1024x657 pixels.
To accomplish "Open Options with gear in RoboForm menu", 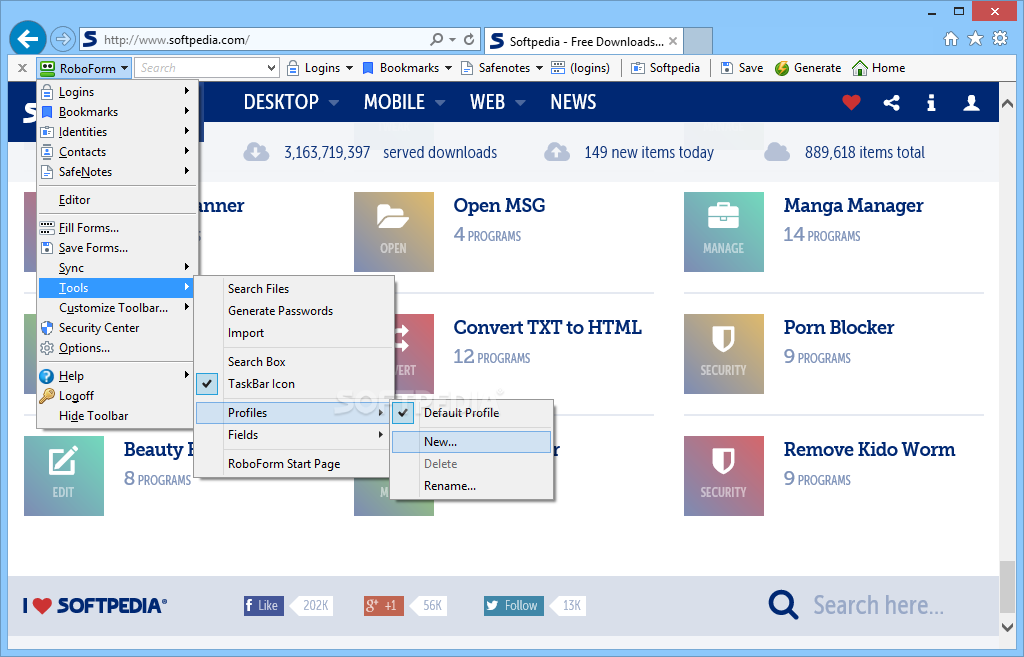I will click(x=116, y=348).
